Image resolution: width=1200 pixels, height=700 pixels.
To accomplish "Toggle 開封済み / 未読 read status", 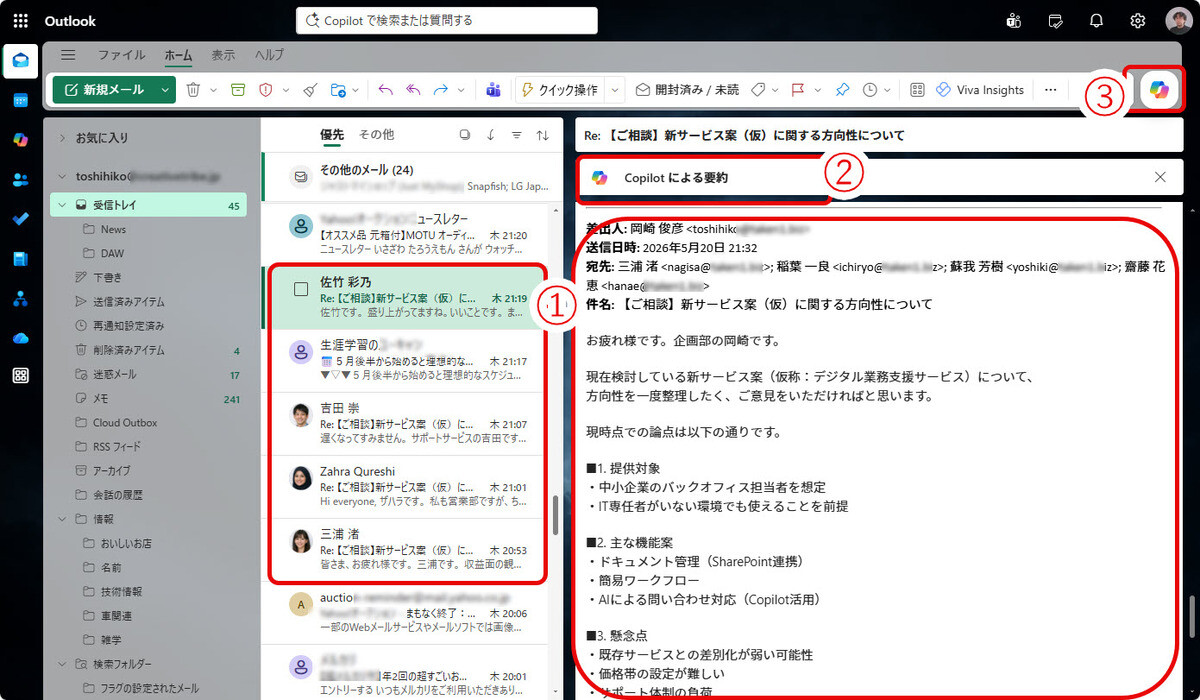I will 687,90.
